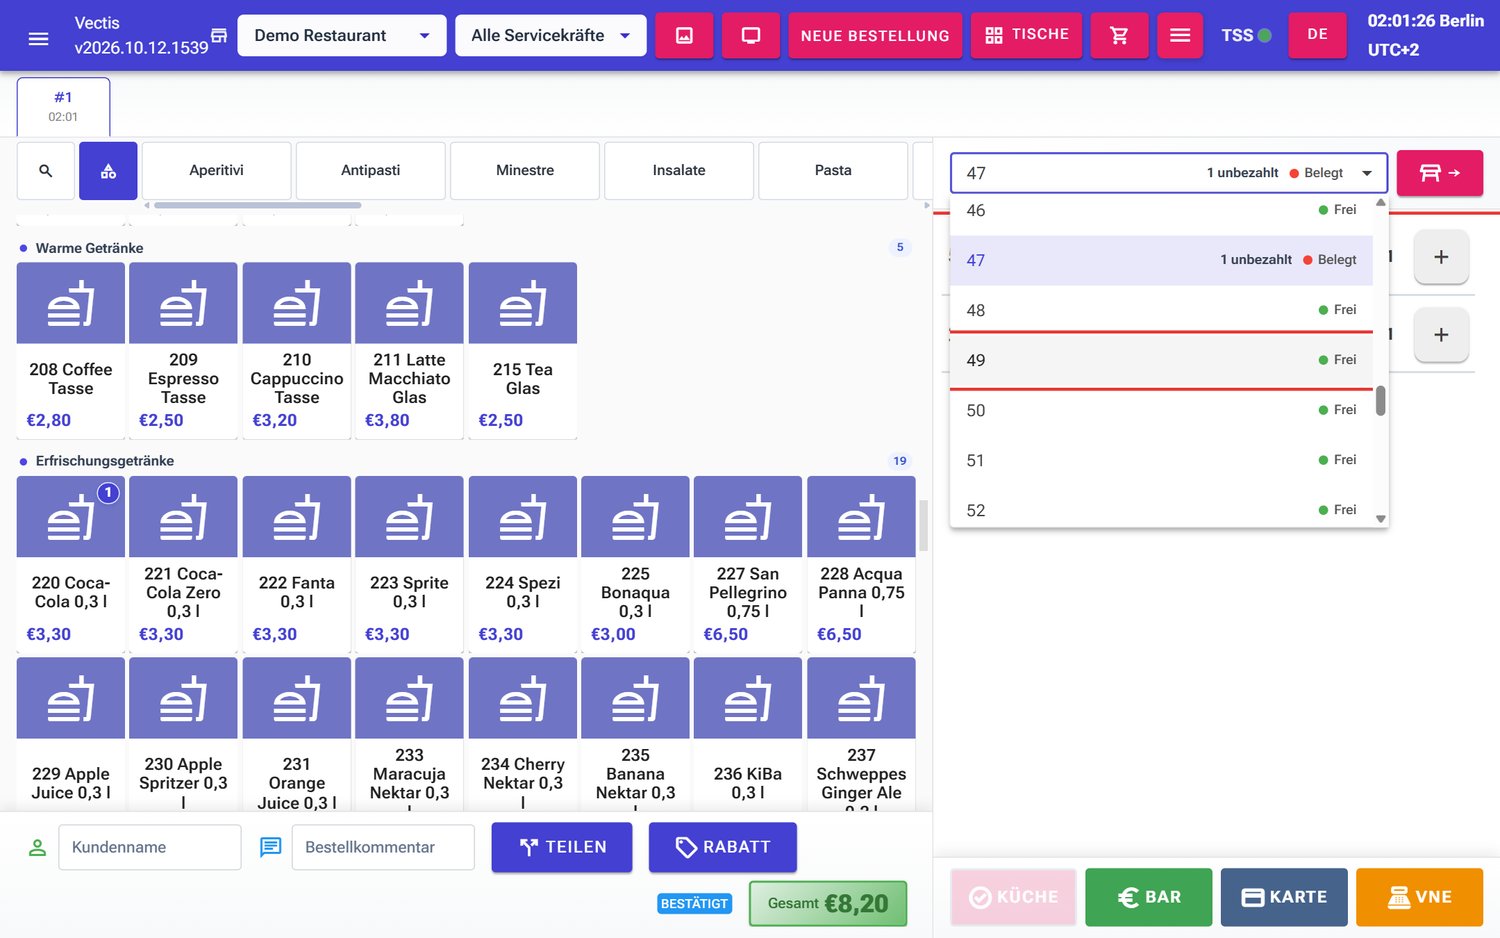Click the image icon button in header

click(684, 36)
